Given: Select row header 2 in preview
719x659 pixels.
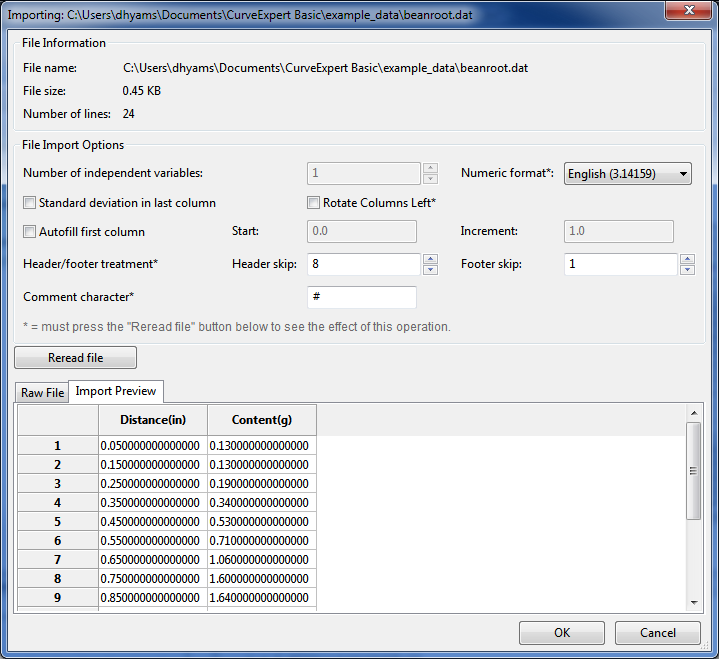Looking at the screenshot, I should click(58, 465).
